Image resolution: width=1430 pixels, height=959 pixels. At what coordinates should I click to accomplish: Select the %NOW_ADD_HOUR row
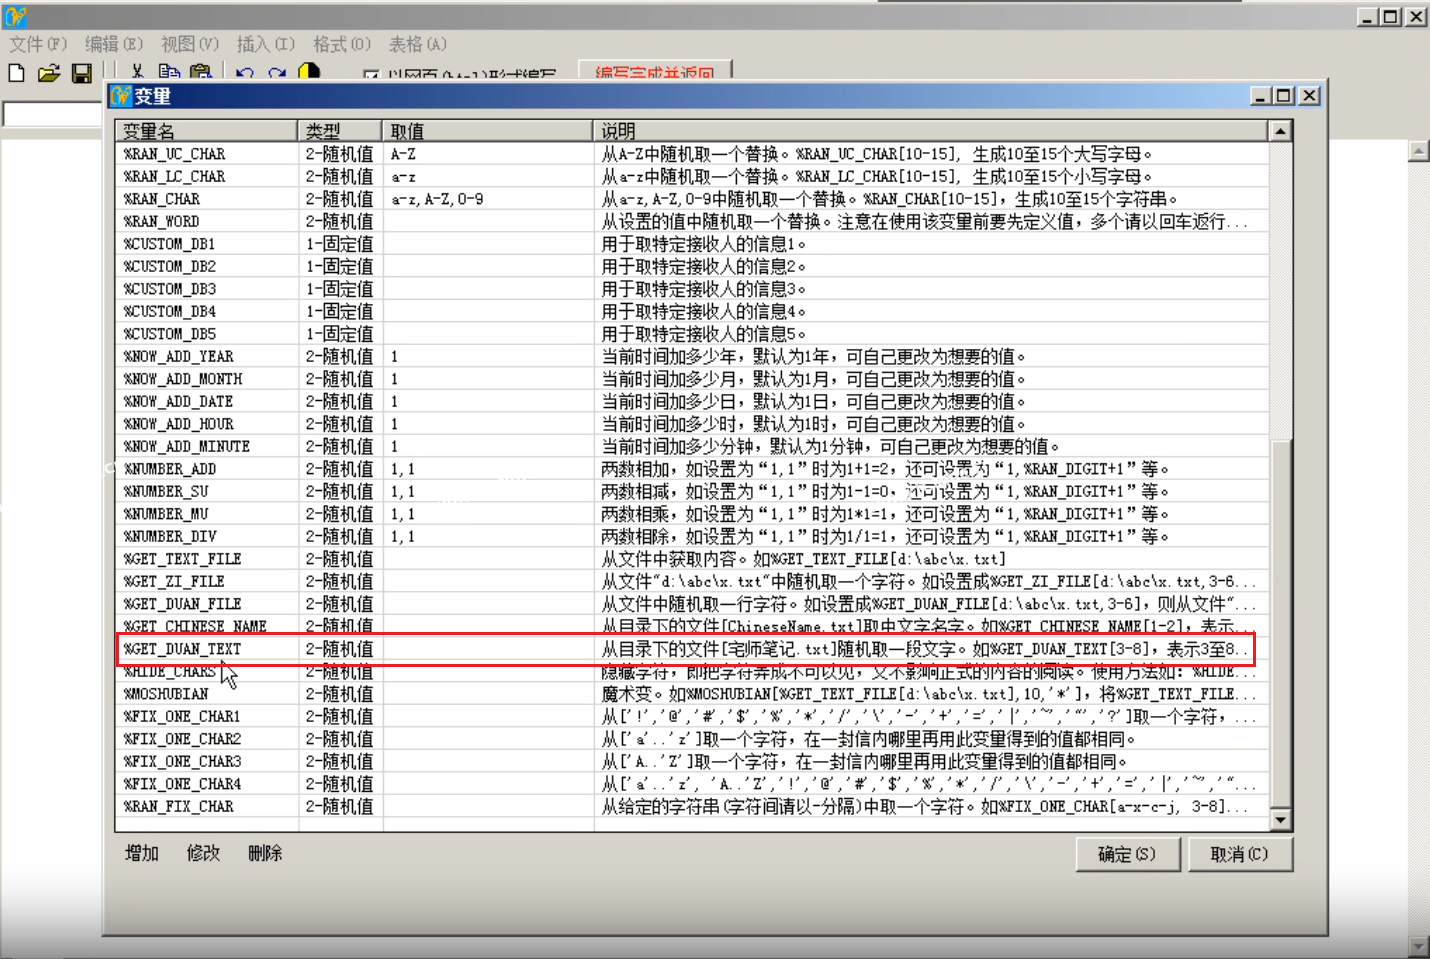[692, 424]
